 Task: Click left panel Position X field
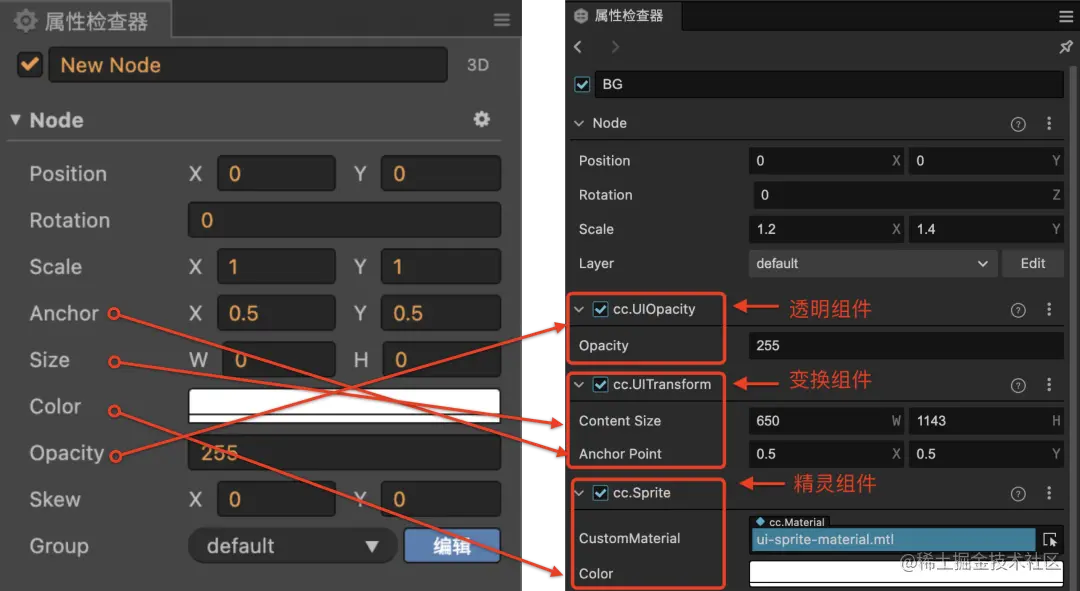tap(276, 174)
